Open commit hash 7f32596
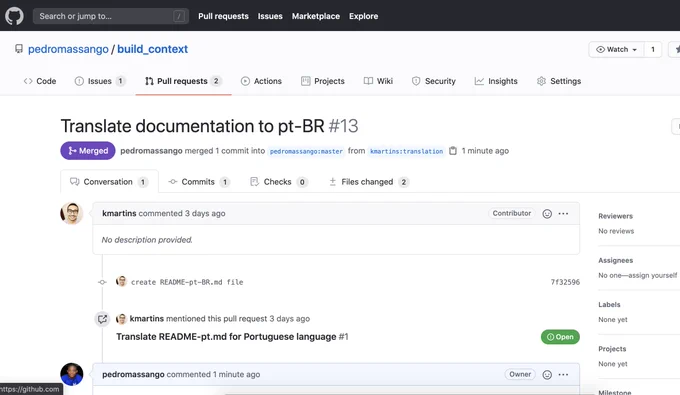This screenshot has width=680, height=395. [565, 282]
